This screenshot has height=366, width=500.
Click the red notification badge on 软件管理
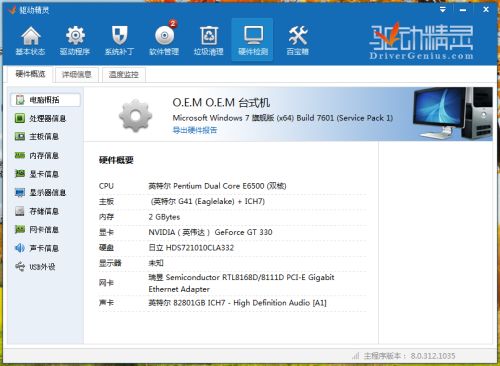point(173,24)
